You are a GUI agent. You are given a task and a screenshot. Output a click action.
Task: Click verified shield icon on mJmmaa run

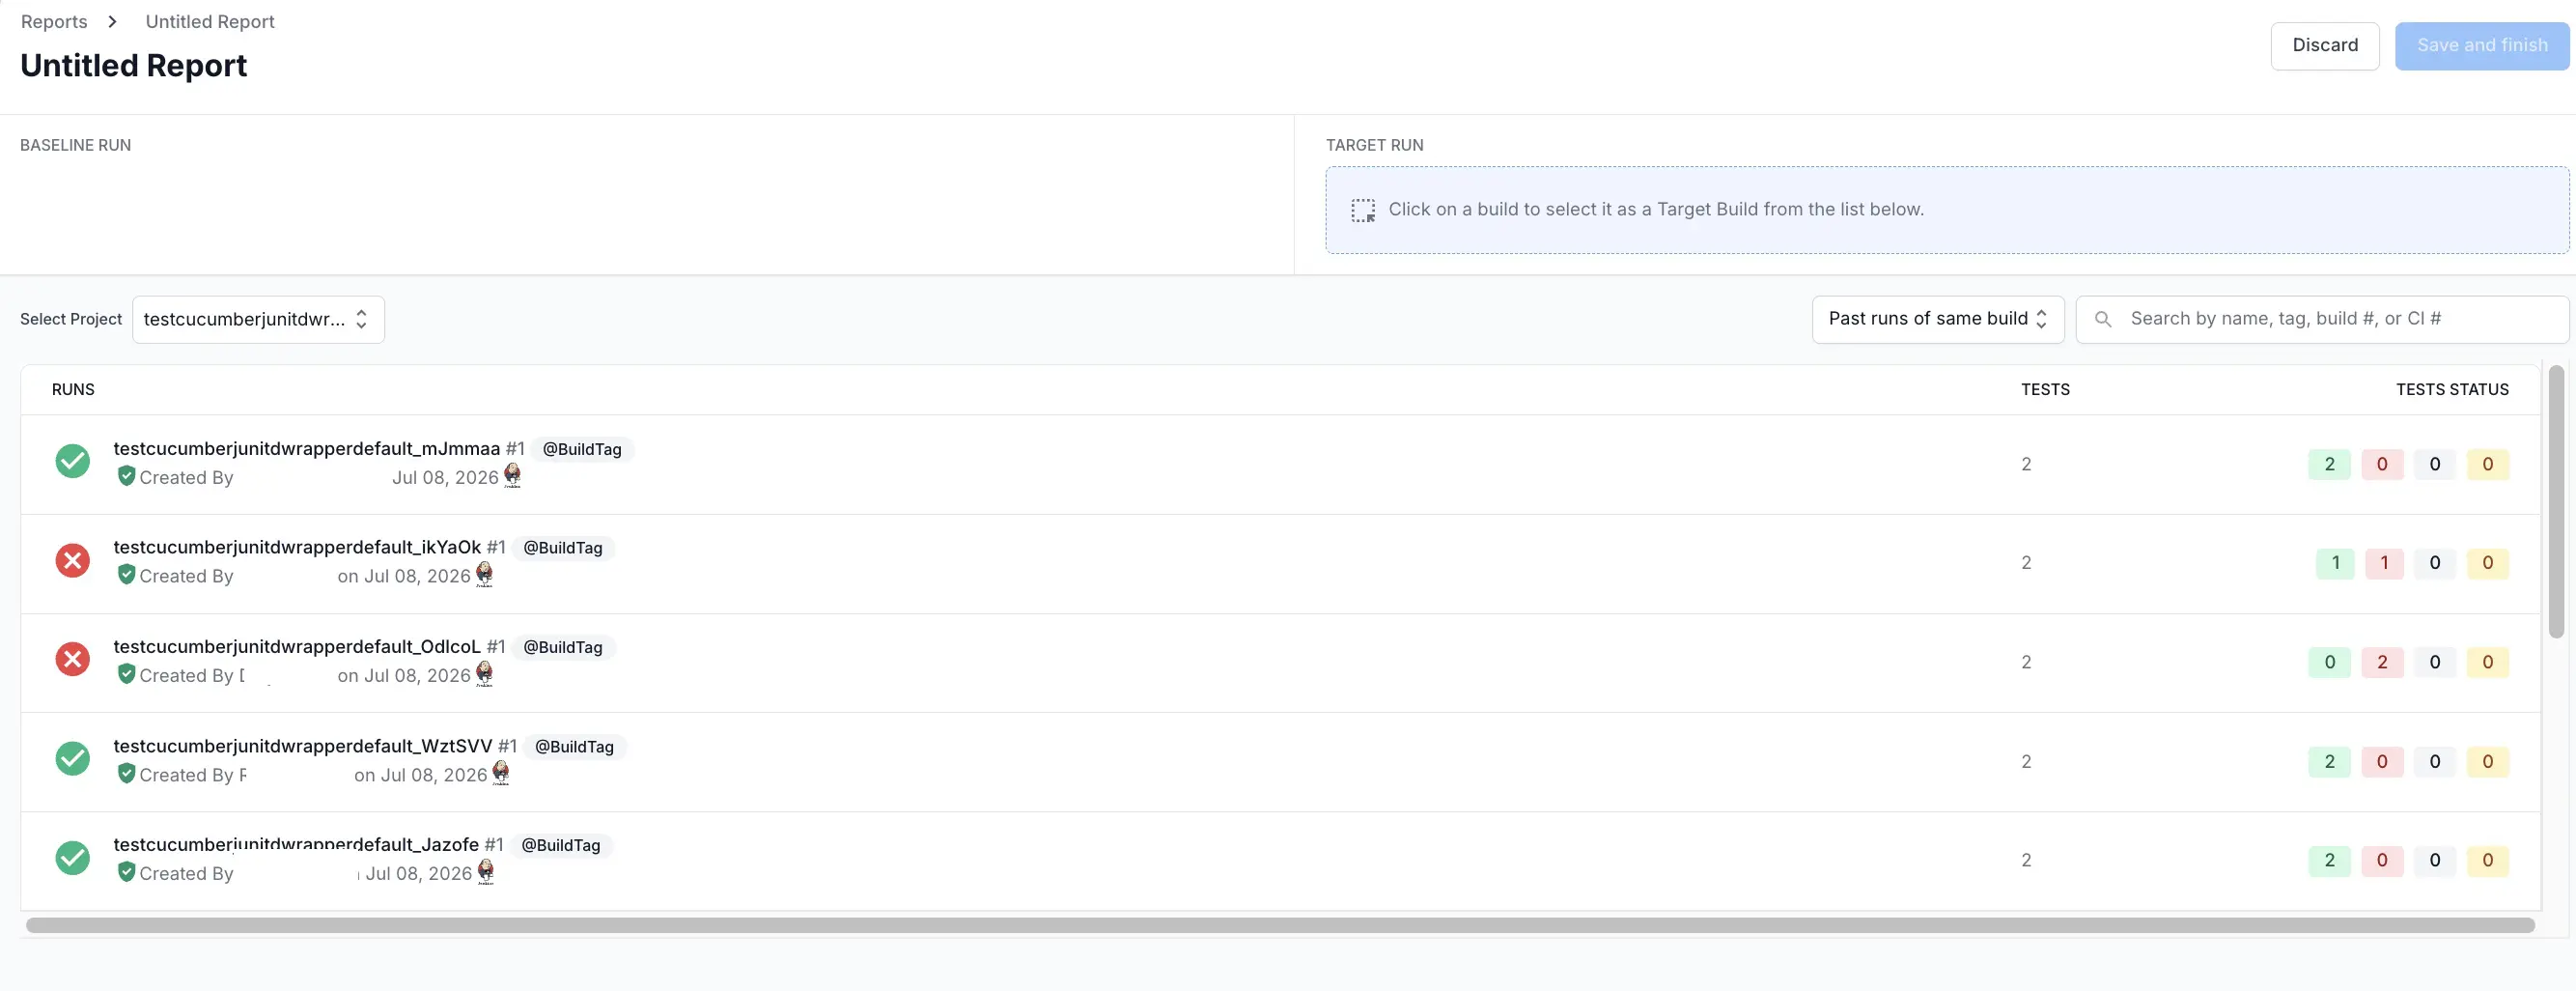[x=126, y=476]
